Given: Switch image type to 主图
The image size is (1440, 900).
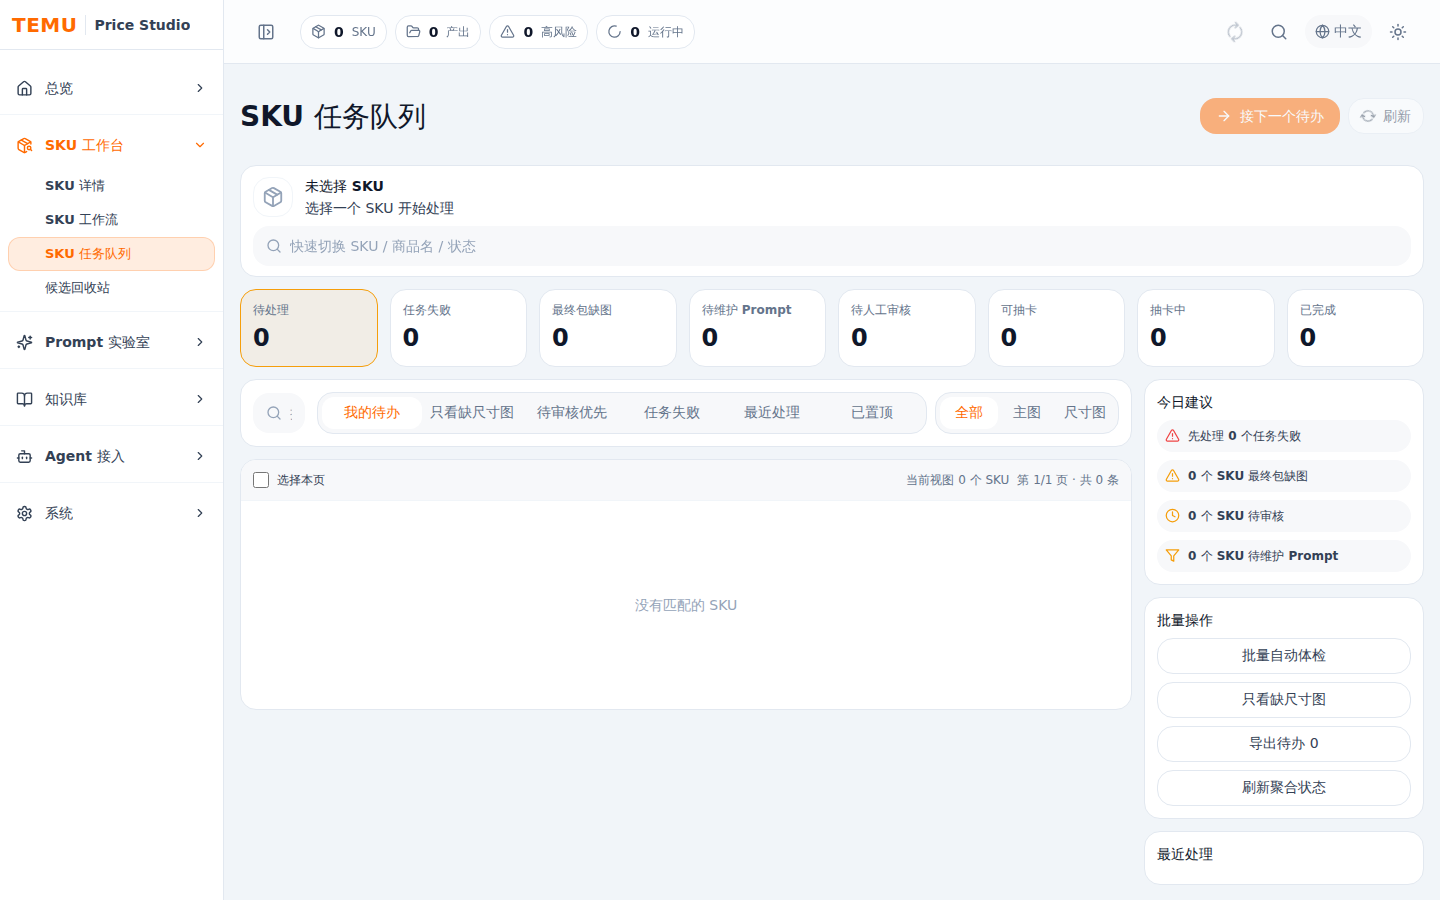Looking at the screenshot, I should pos(1027,413).
